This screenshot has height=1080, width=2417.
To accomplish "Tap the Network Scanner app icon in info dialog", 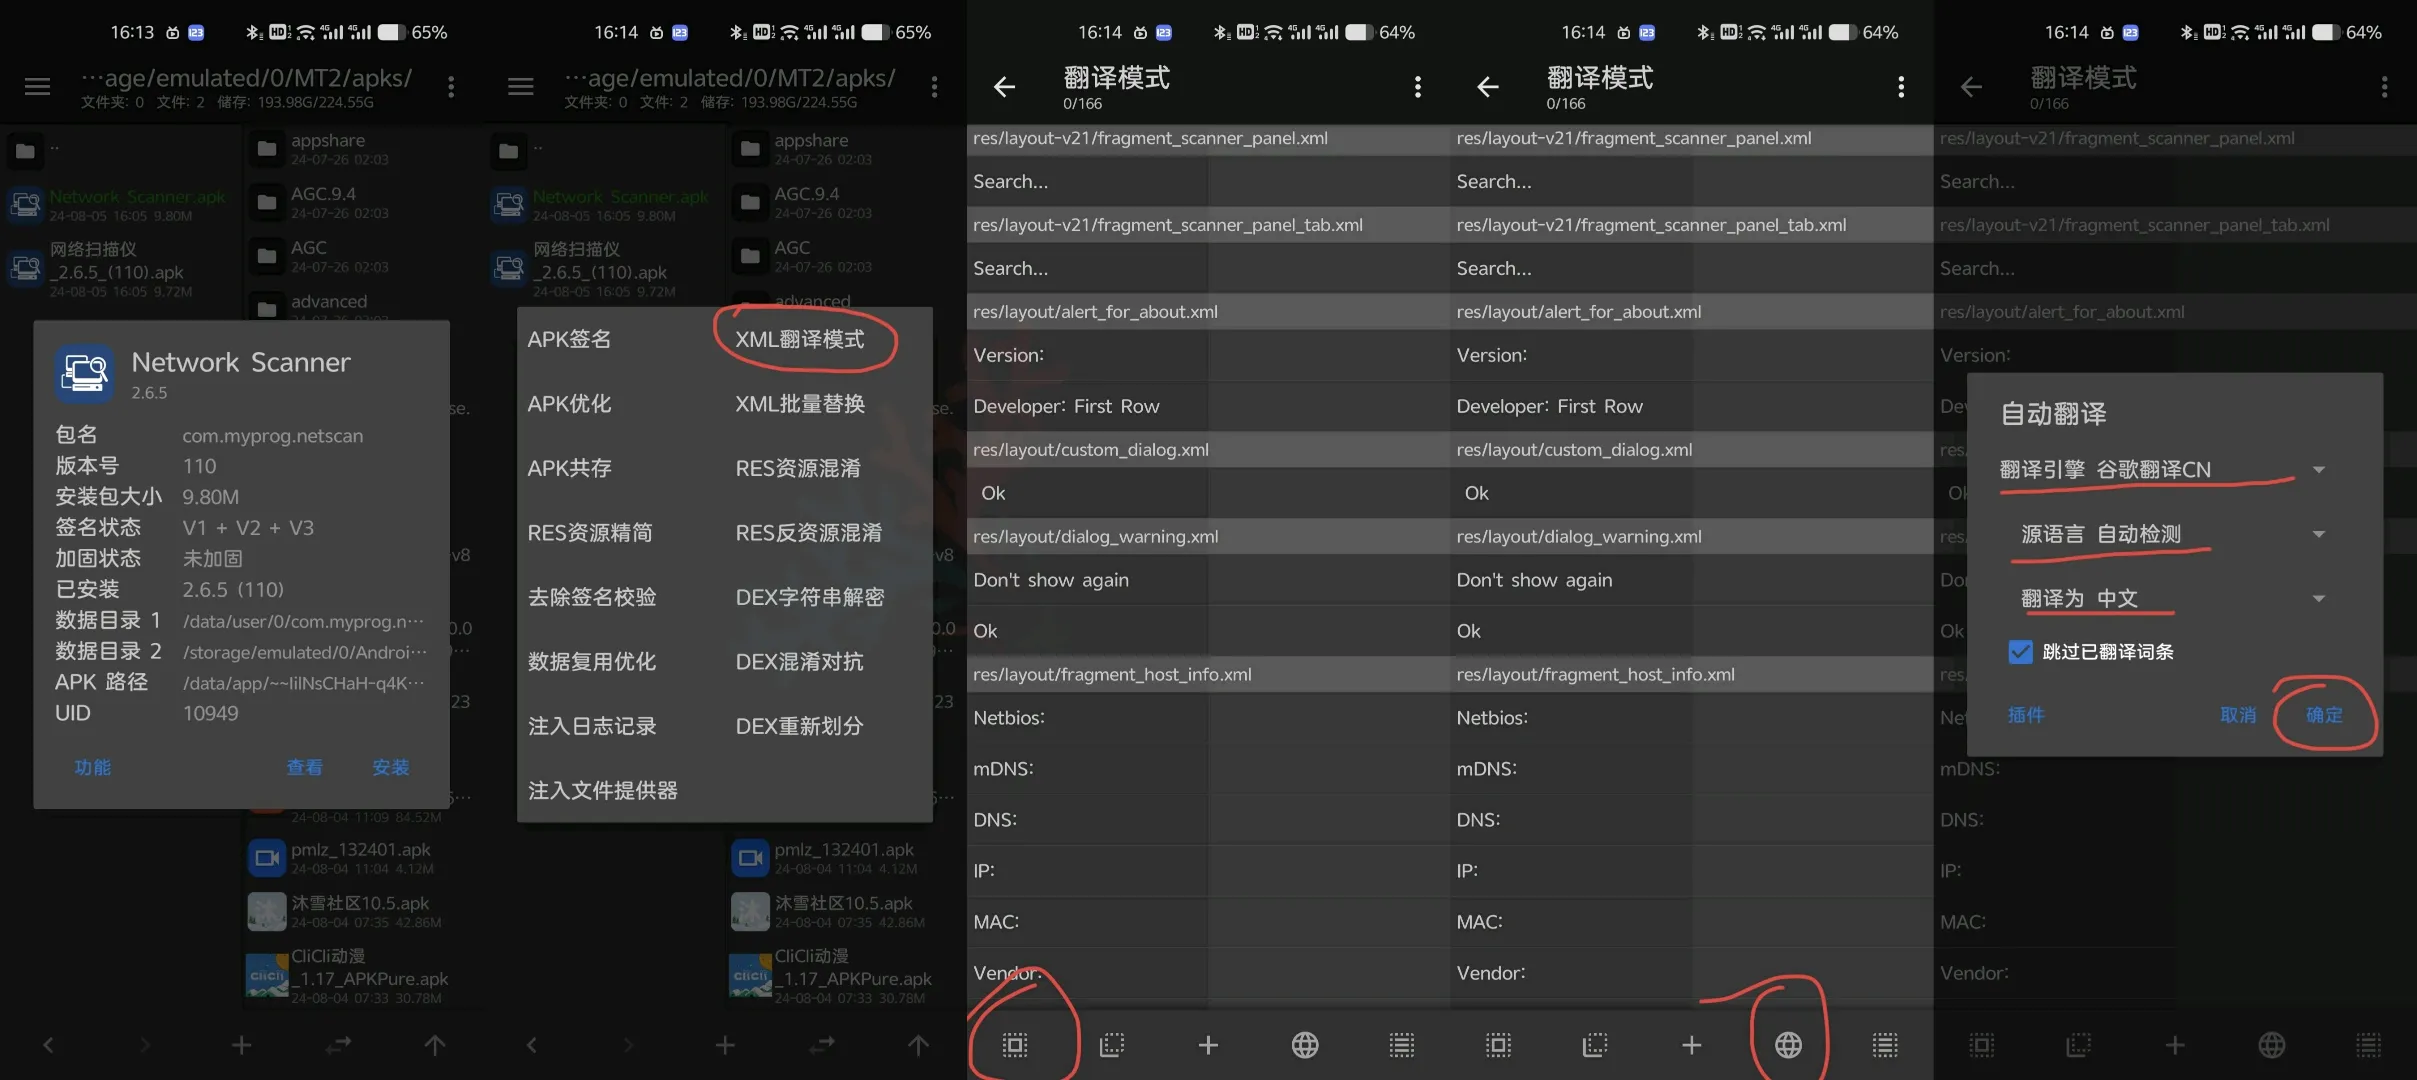I will coord(84,374).
